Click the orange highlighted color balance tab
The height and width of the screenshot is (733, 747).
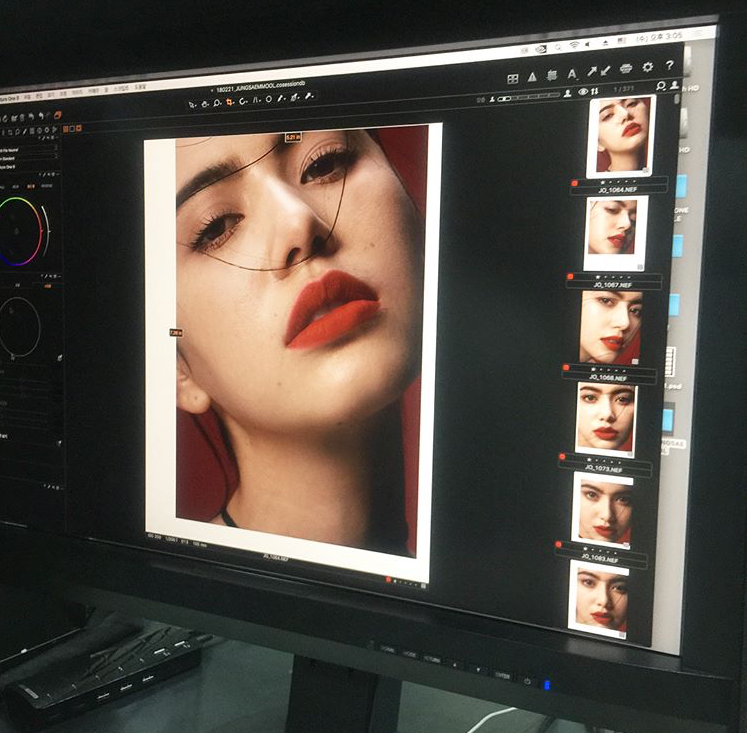30,187
